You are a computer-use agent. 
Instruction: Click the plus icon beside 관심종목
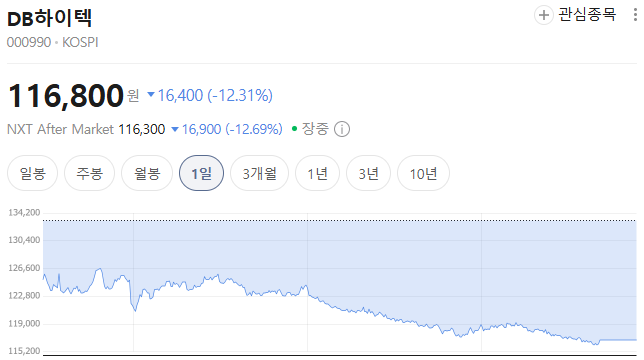tap(543, 15)
